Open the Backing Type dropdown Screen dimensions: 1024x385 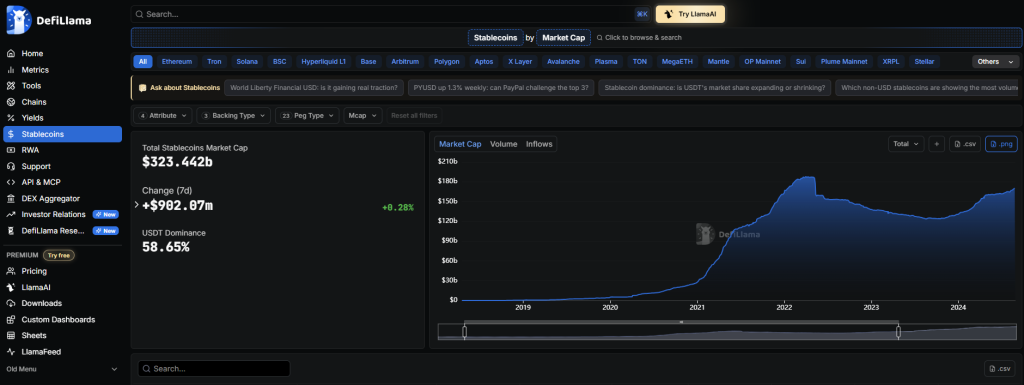pos(233,116)
